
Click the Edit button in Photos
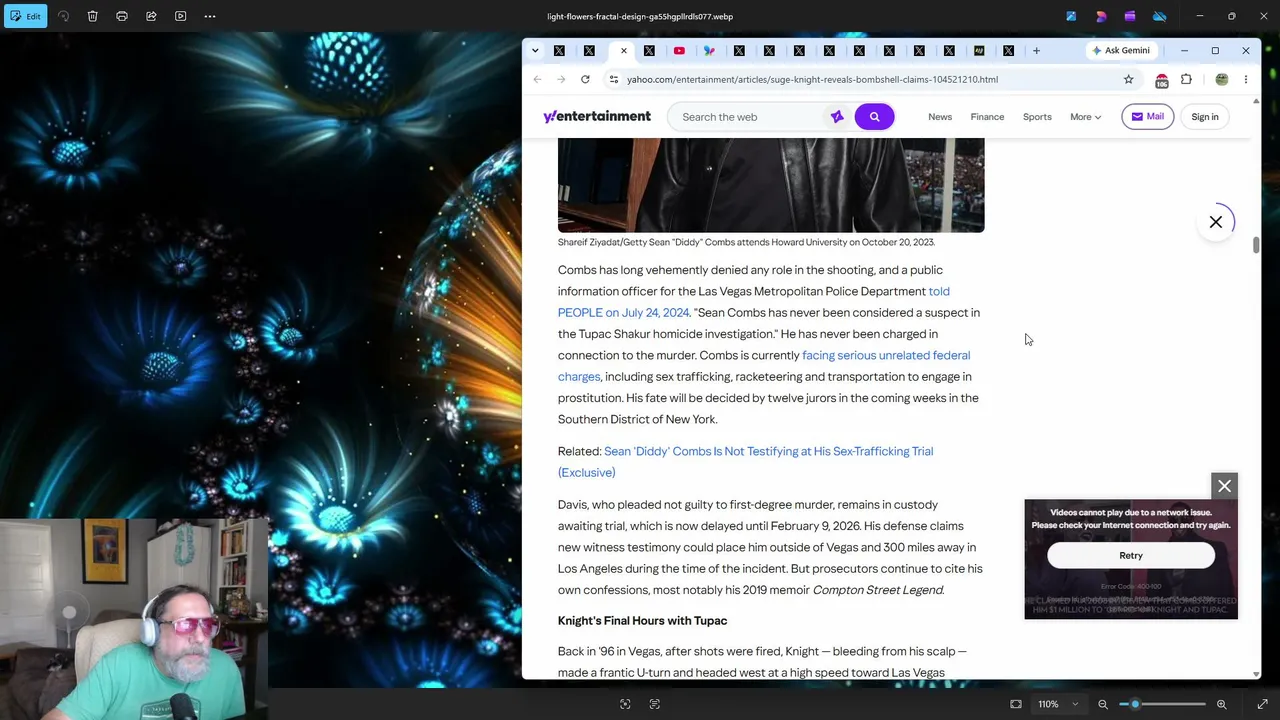pos(24,16)
